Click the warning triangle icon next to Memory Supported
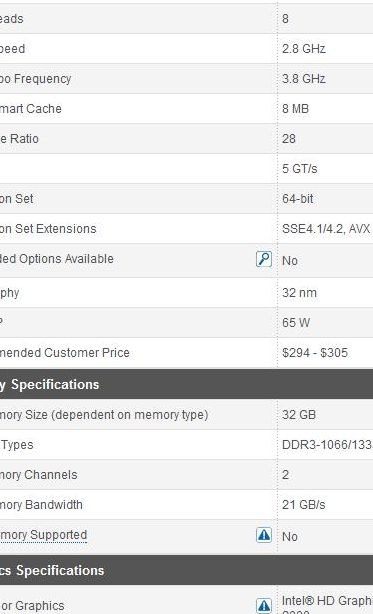The width and height of the screenshot is (373, 614). (x=264, y=535)
